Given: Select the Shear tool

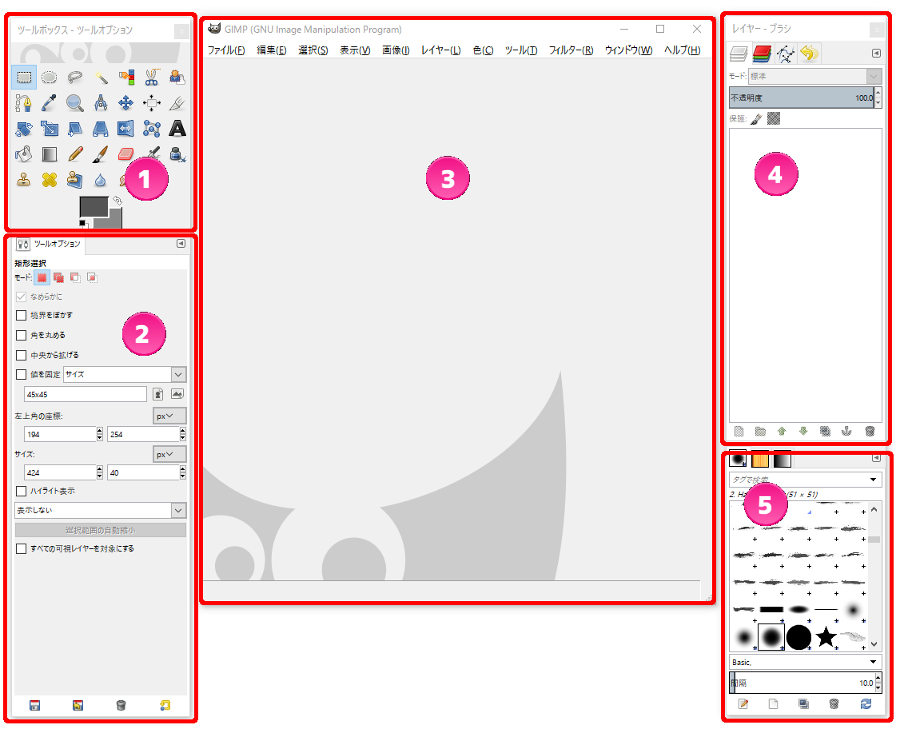Looking at the screenshot, I should click(x=75, y=129).
